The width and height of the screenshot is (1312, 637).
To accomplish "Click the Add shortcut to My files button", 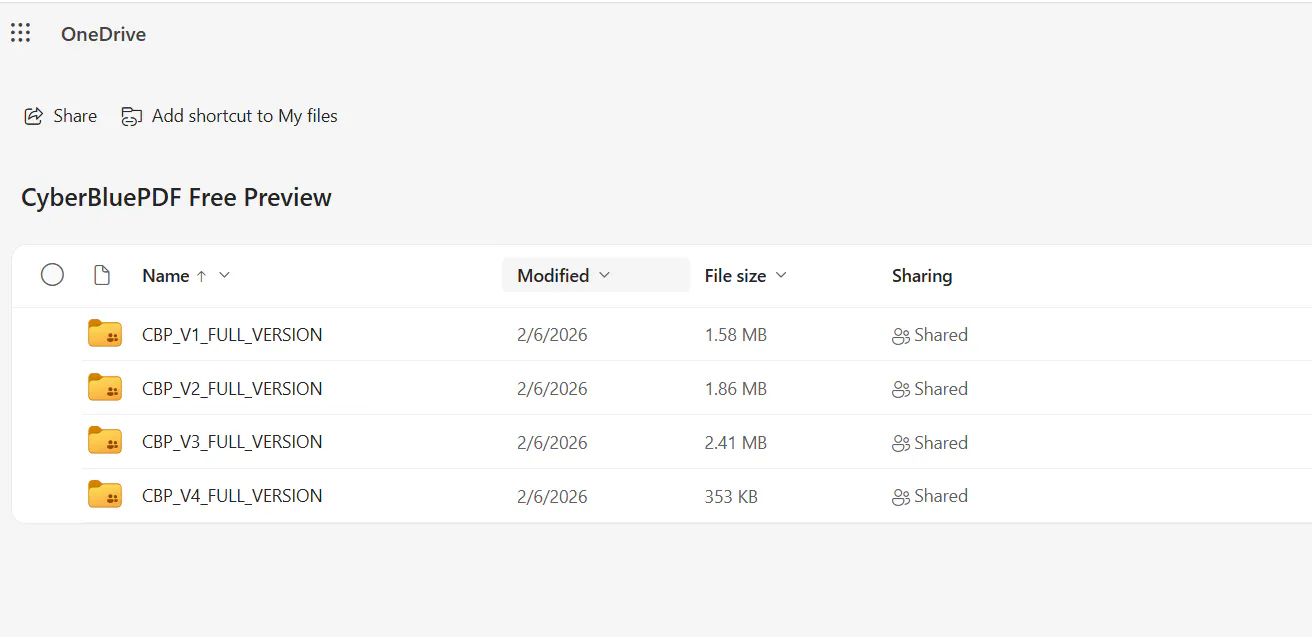I will pos(230,116).
